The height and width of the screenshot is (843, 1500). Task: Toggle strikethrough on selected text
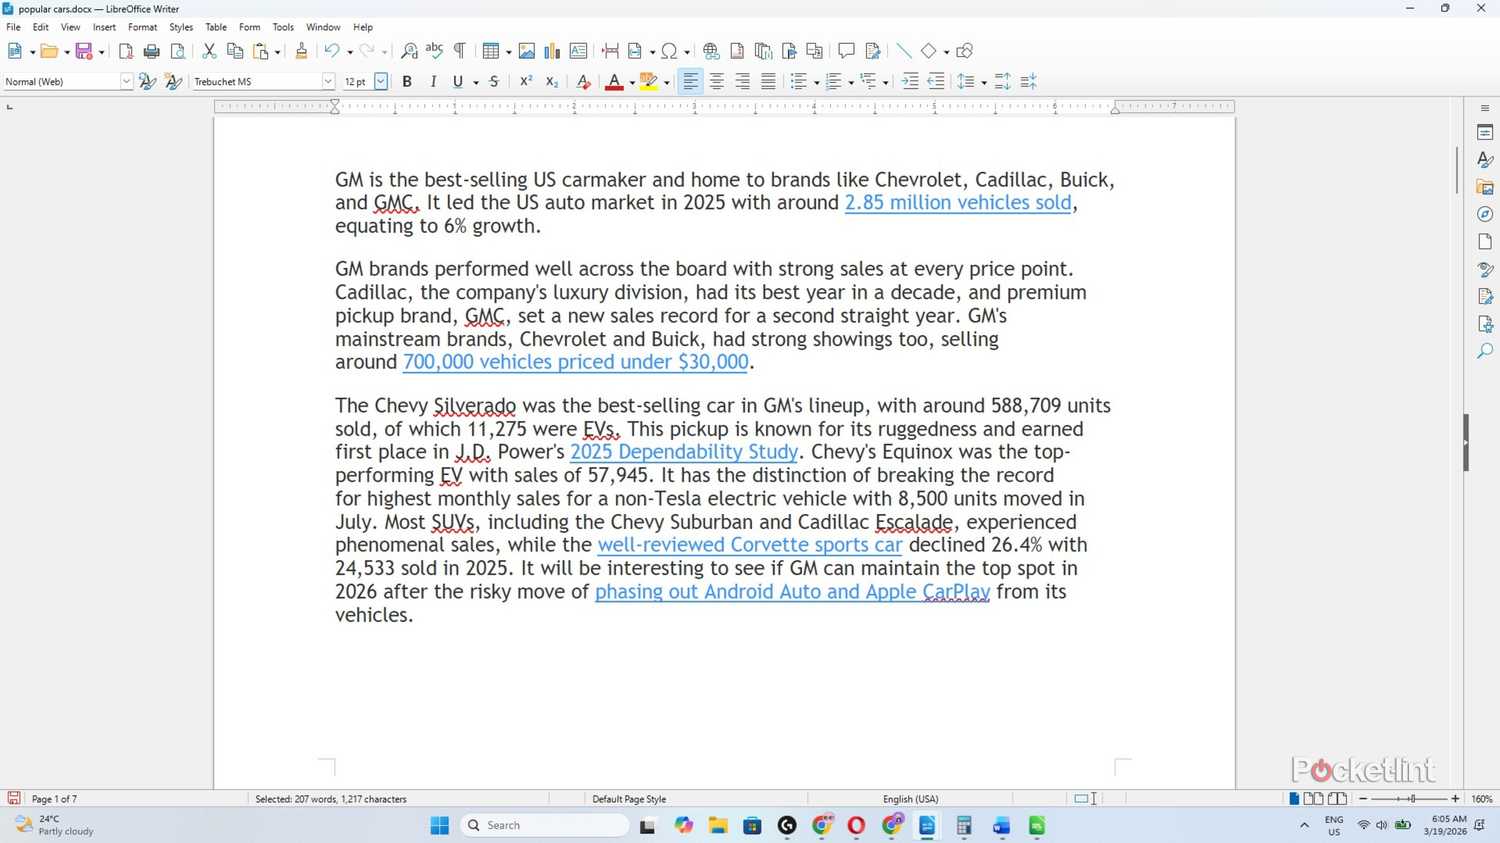pyautogui.click(x=493, y=81)
